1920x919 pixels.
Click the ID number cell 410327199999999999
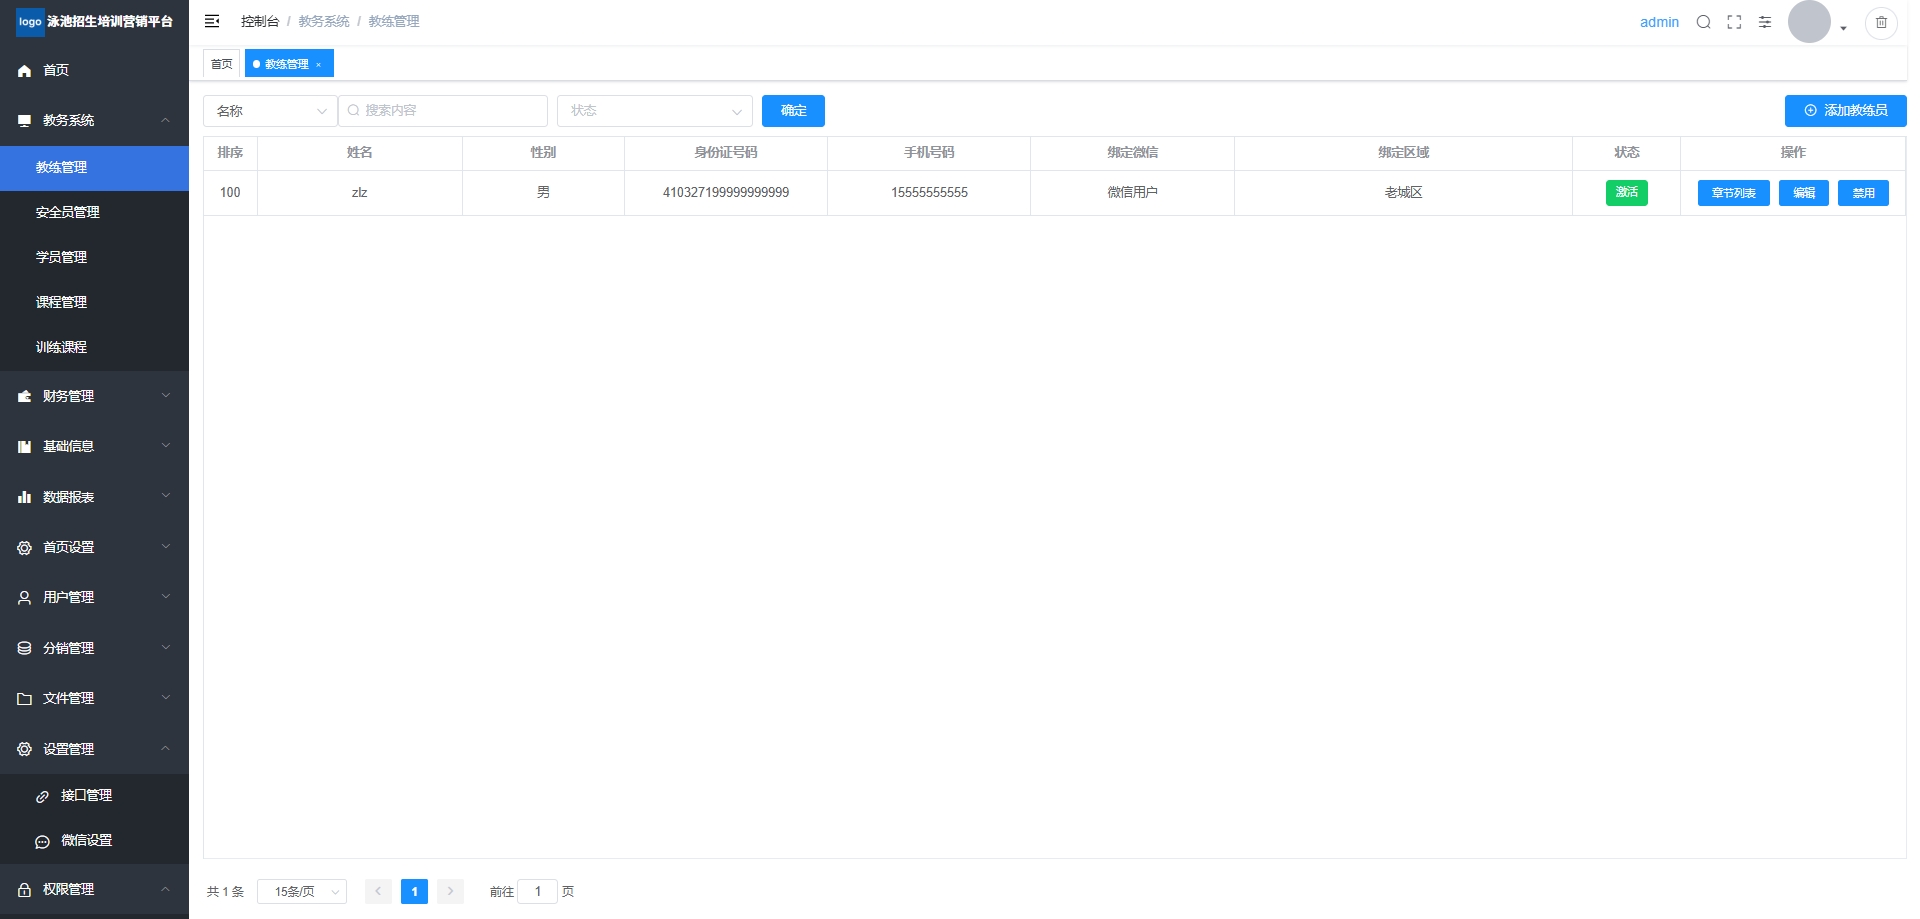click(726, 192)
